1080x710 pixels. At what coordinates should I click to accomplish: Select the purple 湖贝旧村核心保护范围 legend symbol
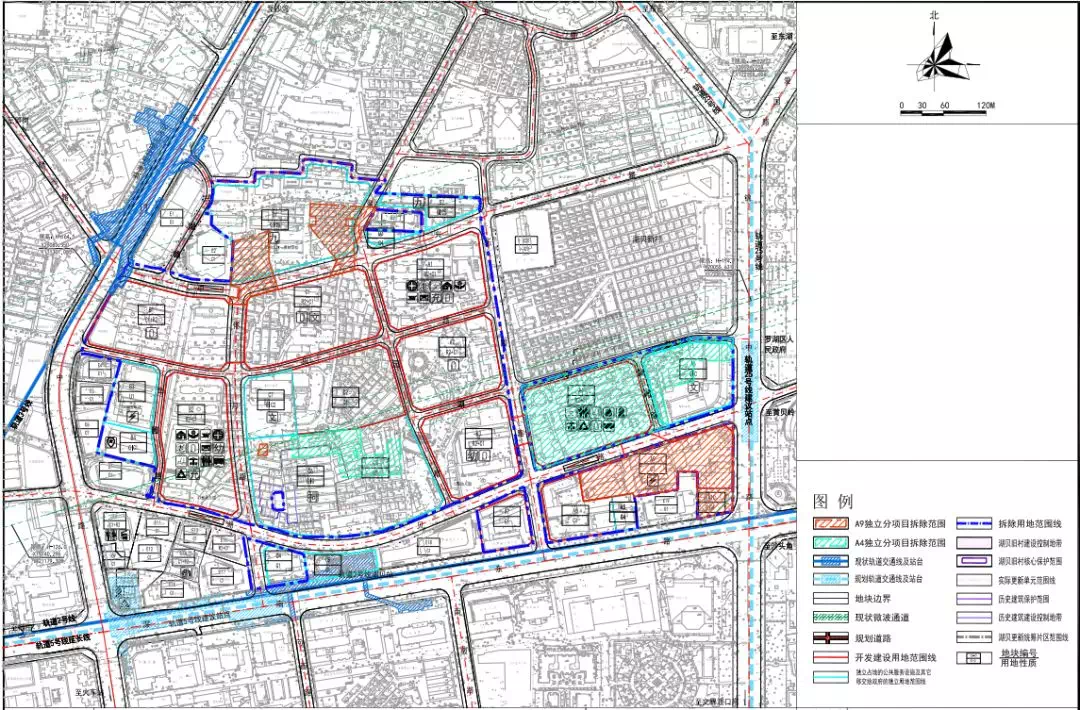click(974, 561)
